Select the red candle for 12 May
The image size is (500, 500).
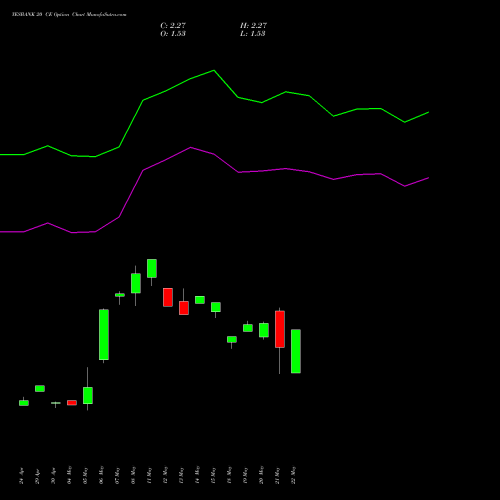(x=168, y=297)
